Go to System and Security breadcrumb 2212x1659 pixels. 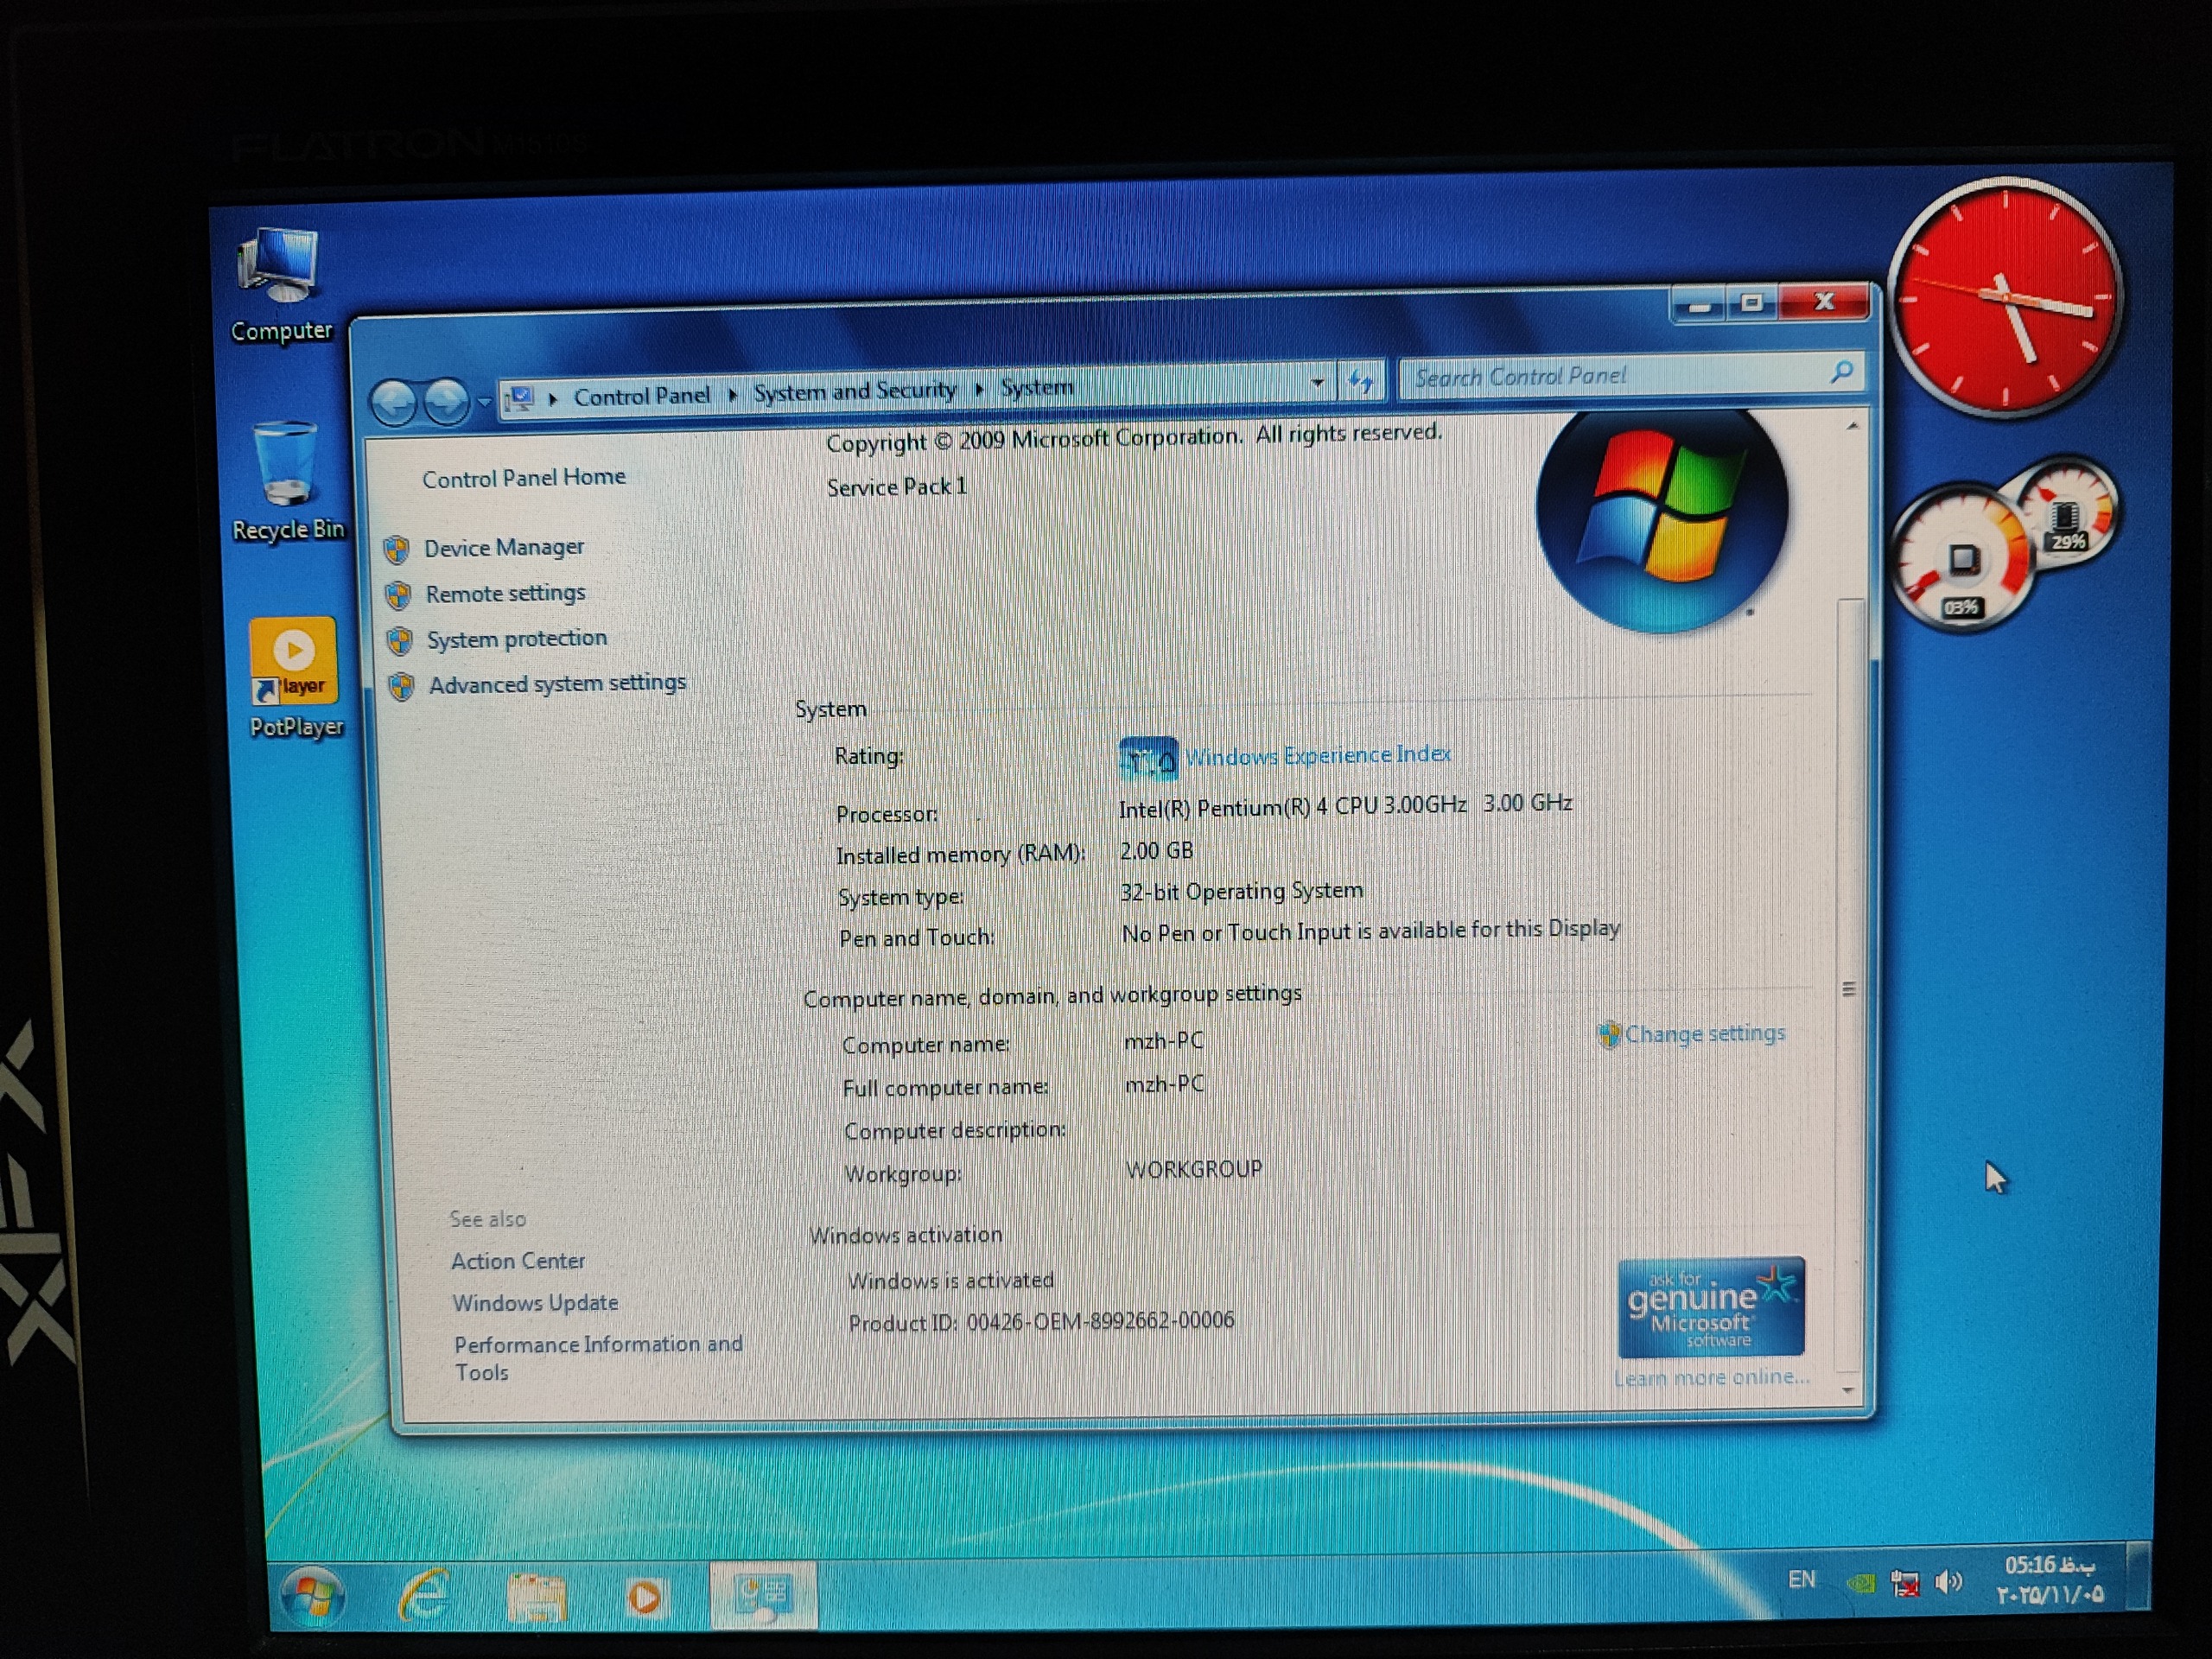[x=855, y=391]
